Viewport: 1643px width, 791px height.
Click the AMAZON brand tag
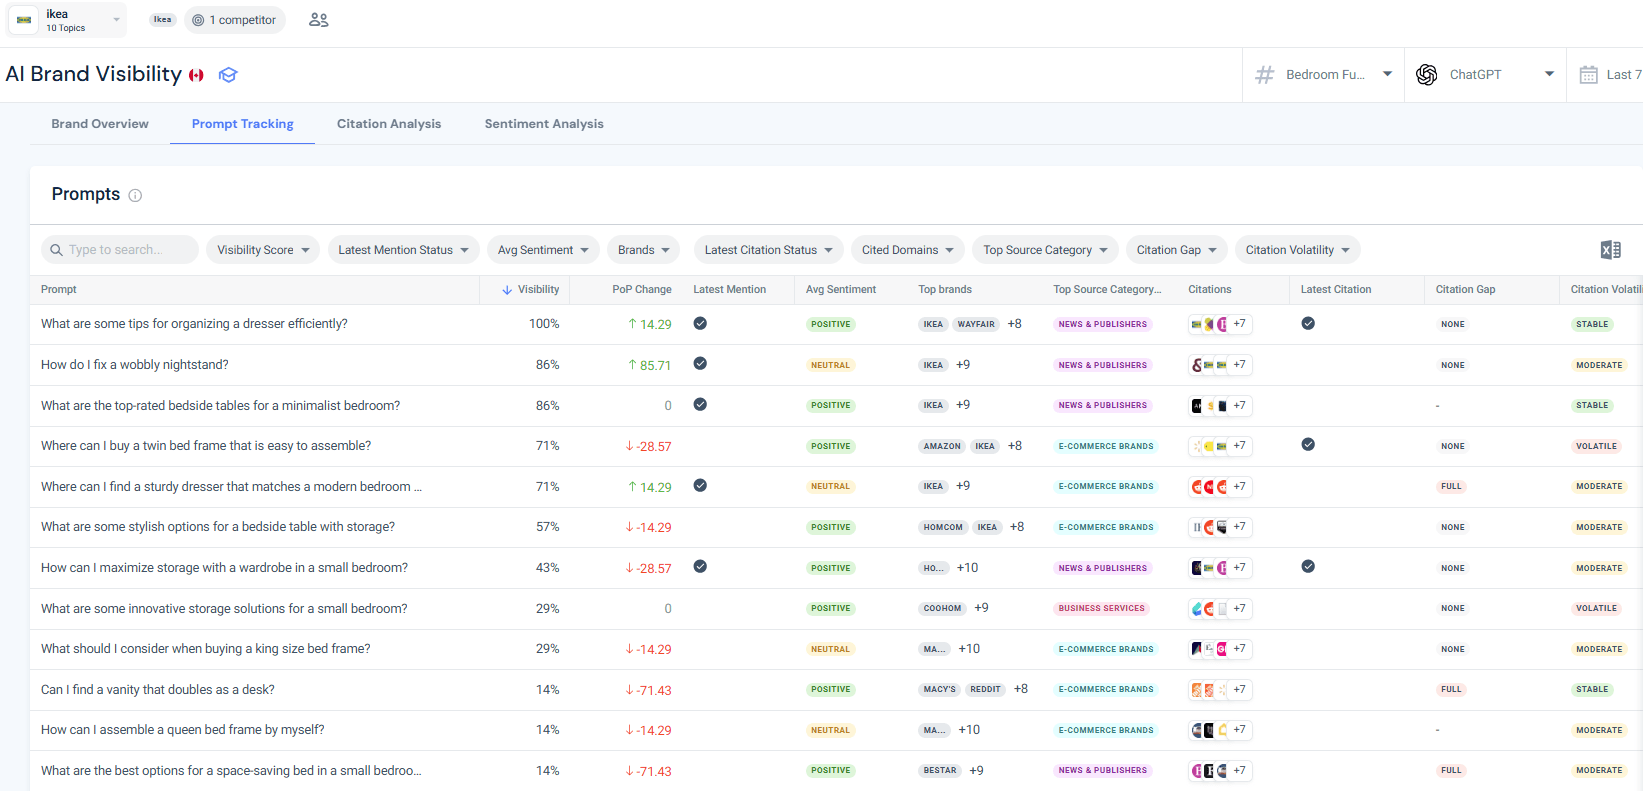pos(942,446)
